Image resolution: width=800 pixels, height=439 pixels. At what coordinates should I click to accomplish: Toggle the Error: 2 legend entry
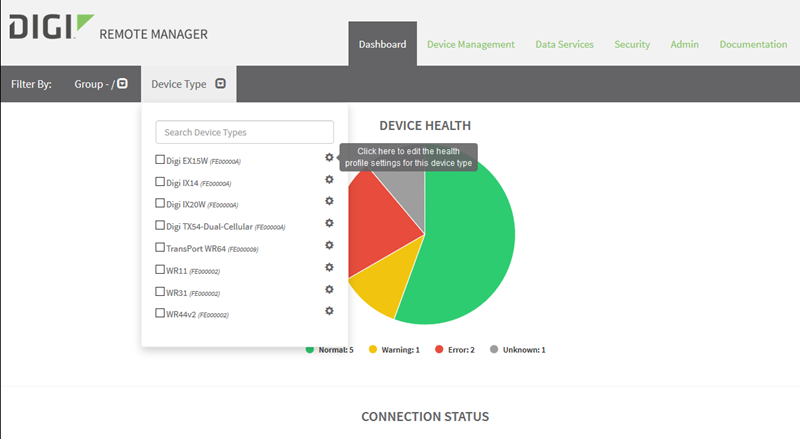click(455, 350)
